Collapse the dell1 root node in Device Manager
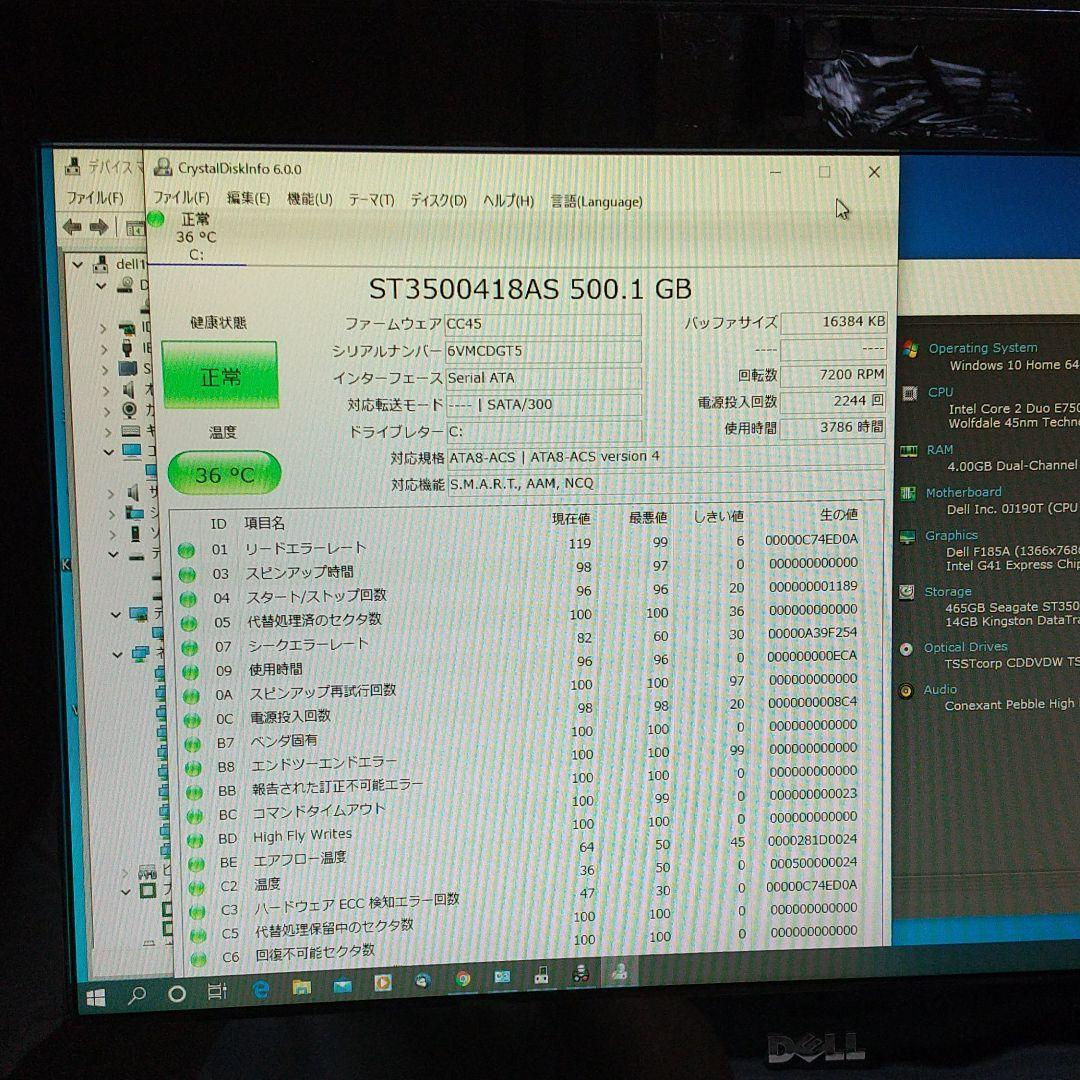The image size is (1080, 1080). point(77,264)
